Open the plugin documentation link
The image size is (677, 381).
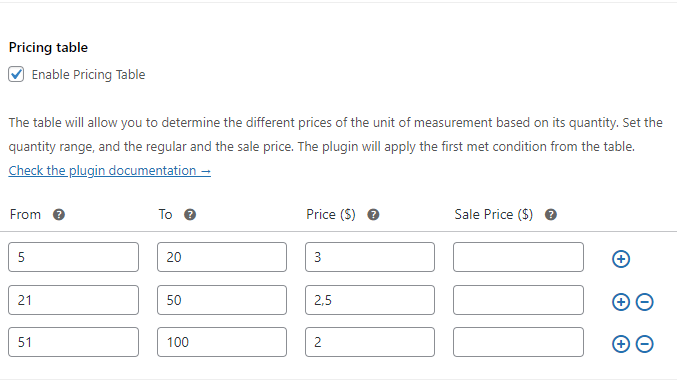click(x=110, y=171)
